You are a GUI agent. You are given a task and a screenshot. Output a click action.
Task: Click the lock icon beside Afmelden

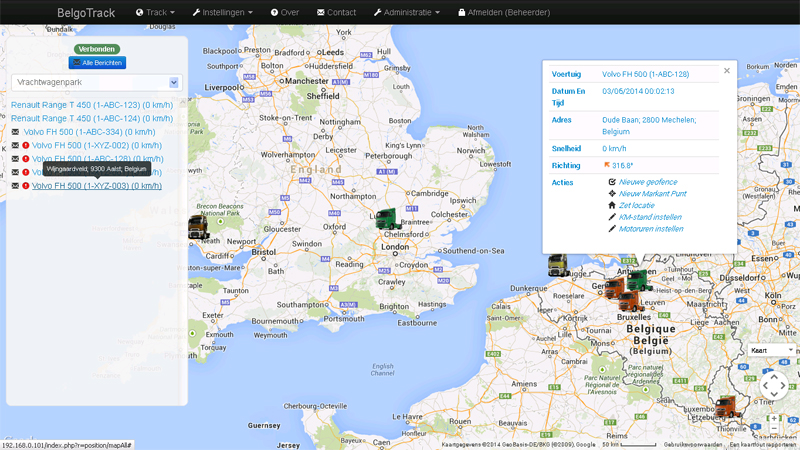tap(461, 12)
